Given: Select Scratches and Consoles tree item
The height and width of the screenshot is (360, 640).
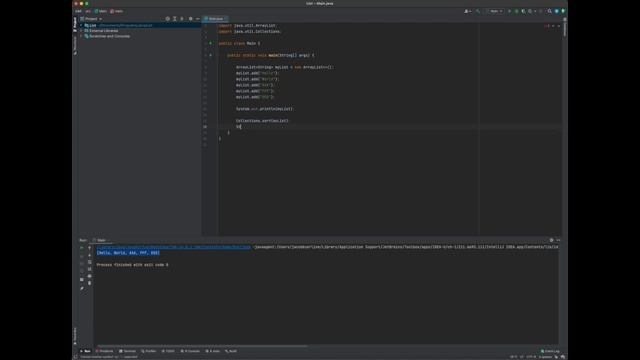Looking at the screenshot, I should (x=109, y=36).
